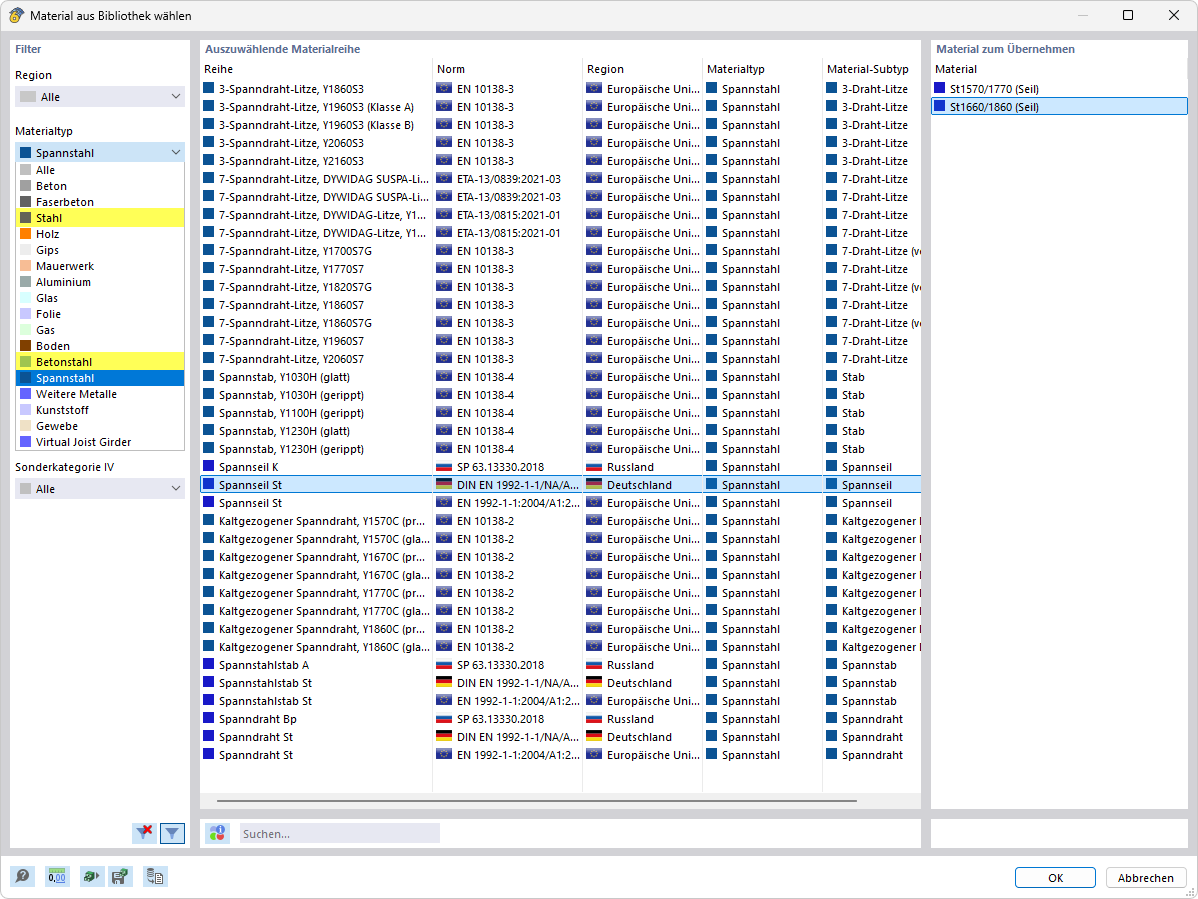Pick Holz from the material type list
This screenshot has height=899, width=1198.
point(100,234)
